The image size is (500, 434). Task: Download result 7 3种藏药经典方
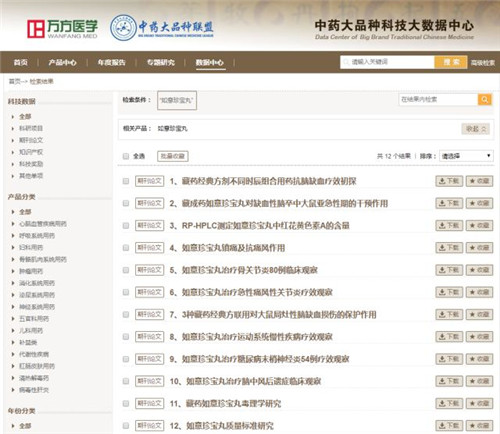[449, 314]
